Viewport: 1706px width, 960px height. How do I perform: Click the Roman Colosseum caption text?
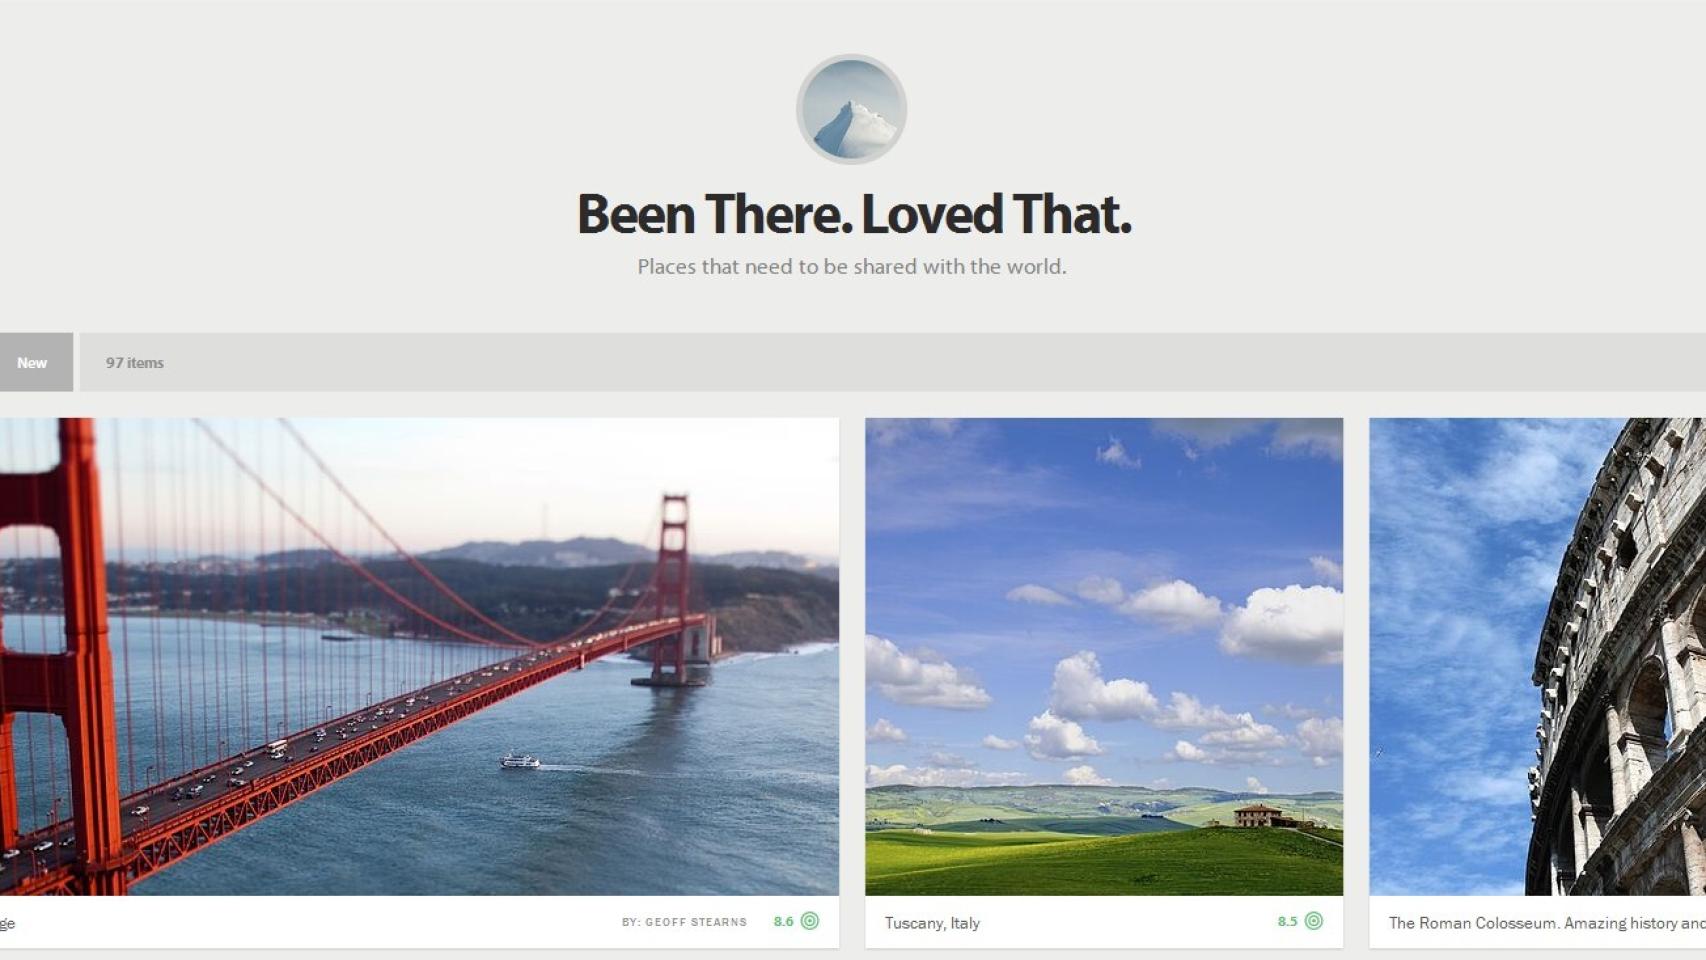(x=1547, y=923)
